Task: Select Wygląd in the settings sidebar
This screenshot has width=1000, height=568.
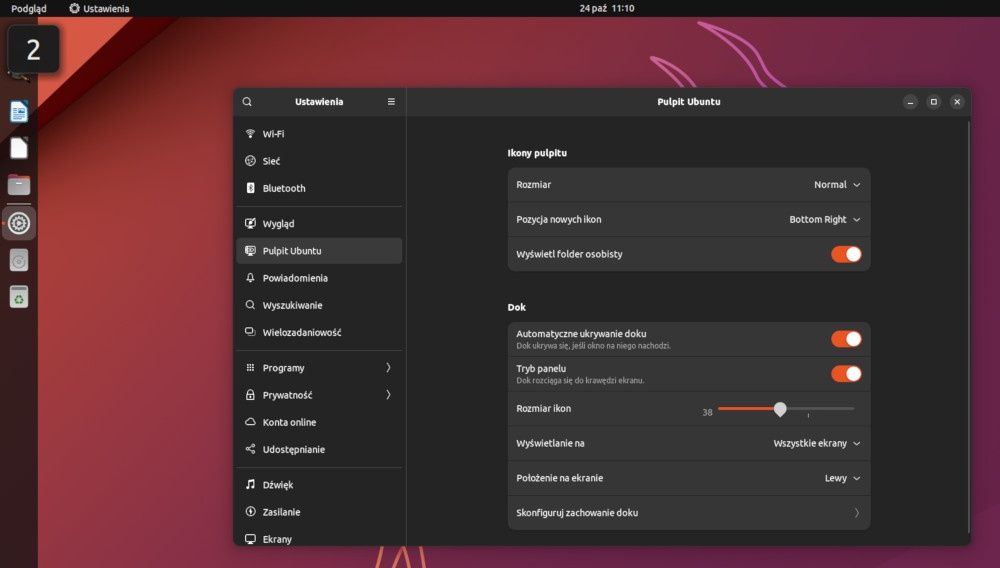Action: click(320, 224)
